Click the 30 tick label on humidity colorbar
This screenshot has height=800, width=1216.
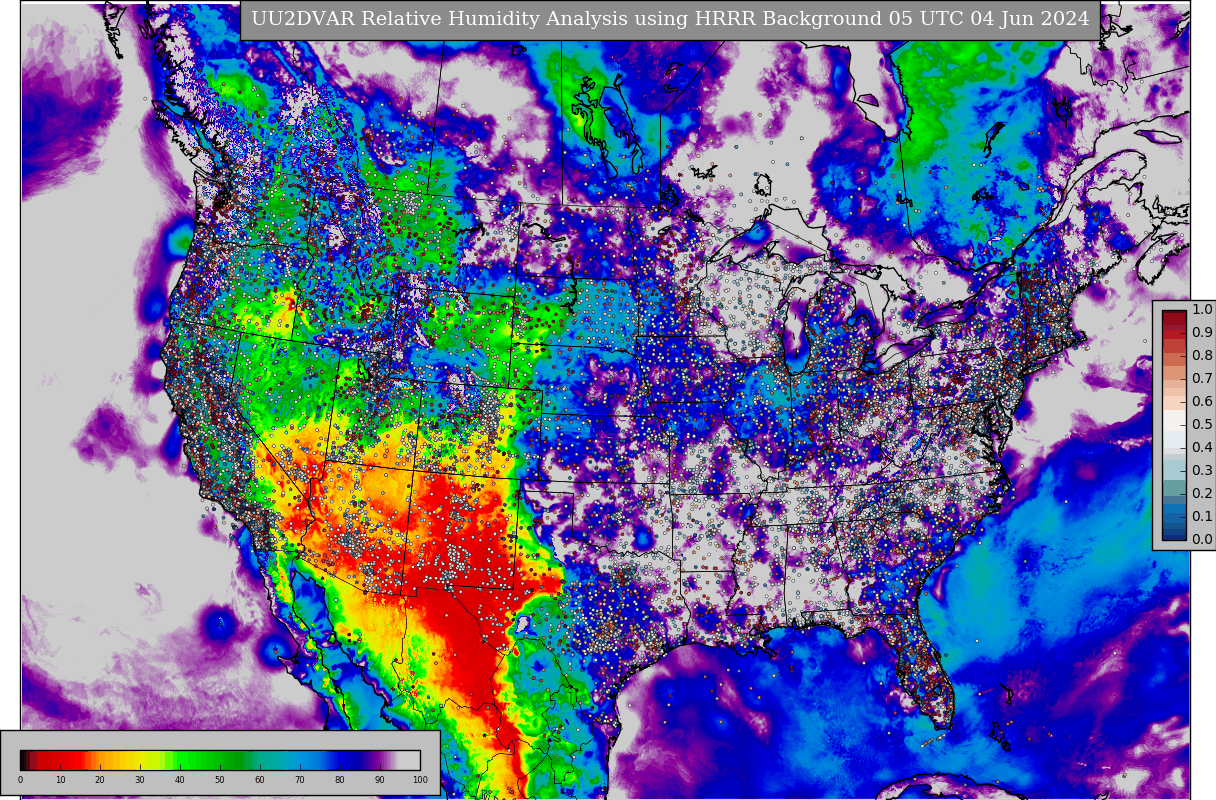coord(140,780)
